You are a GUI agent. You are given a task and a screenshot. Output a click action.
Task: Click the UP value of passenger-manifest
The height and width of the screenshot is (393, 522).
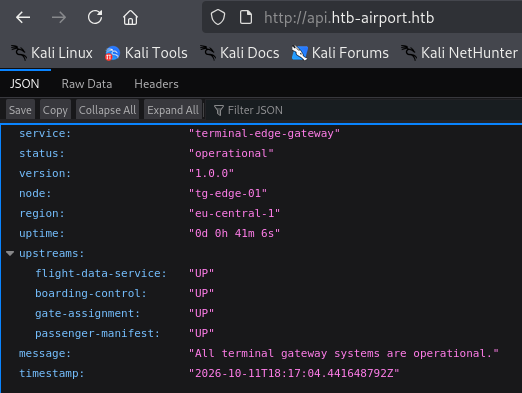[201, 333]
